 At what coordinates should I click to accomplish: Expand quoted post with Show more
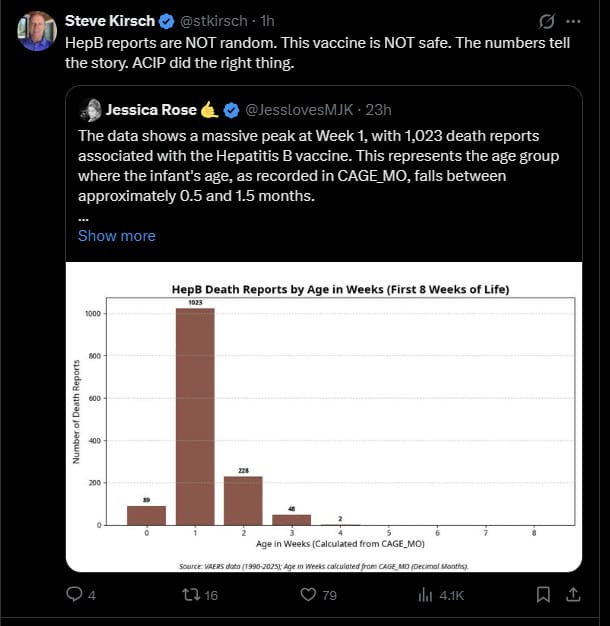(117, 236)
